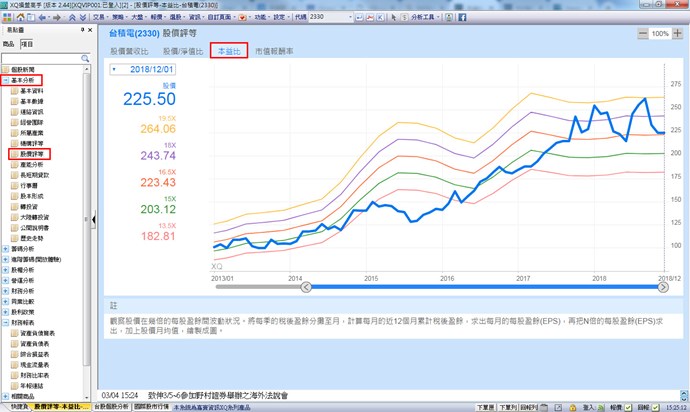Viewport: 690px width, 412px height.
Task: Open the 股價評等 item in the tree
Action: 33,155
